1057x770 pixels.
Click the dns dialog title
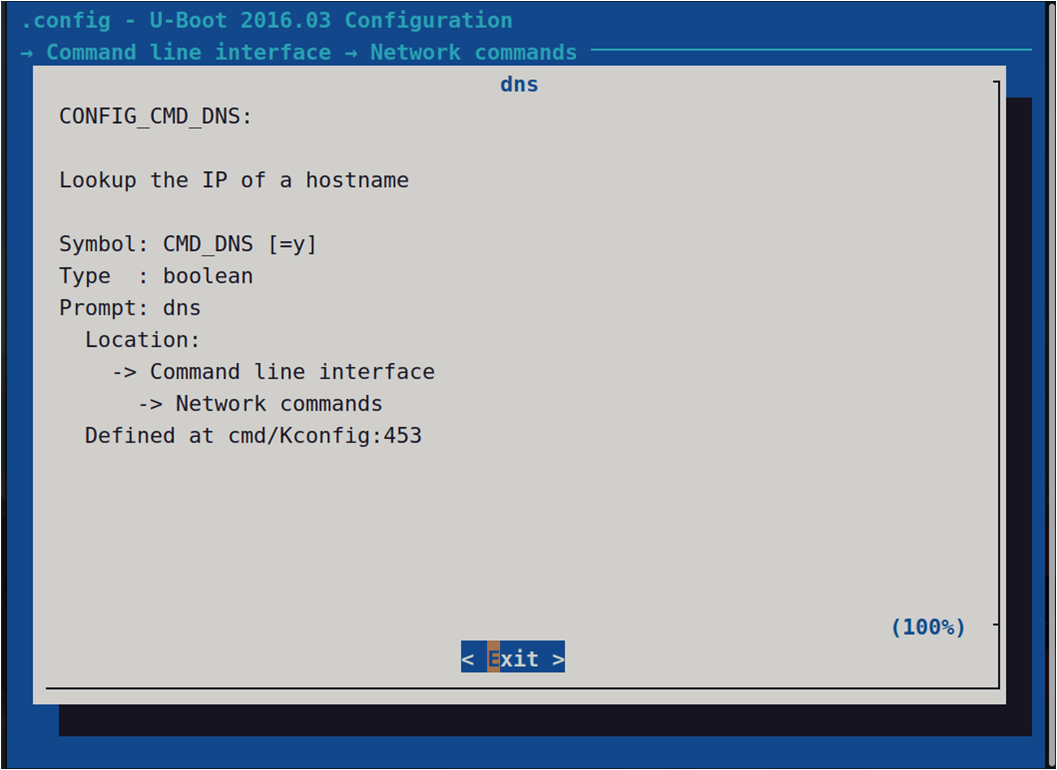pyautogui.click(x=519, y=85)
